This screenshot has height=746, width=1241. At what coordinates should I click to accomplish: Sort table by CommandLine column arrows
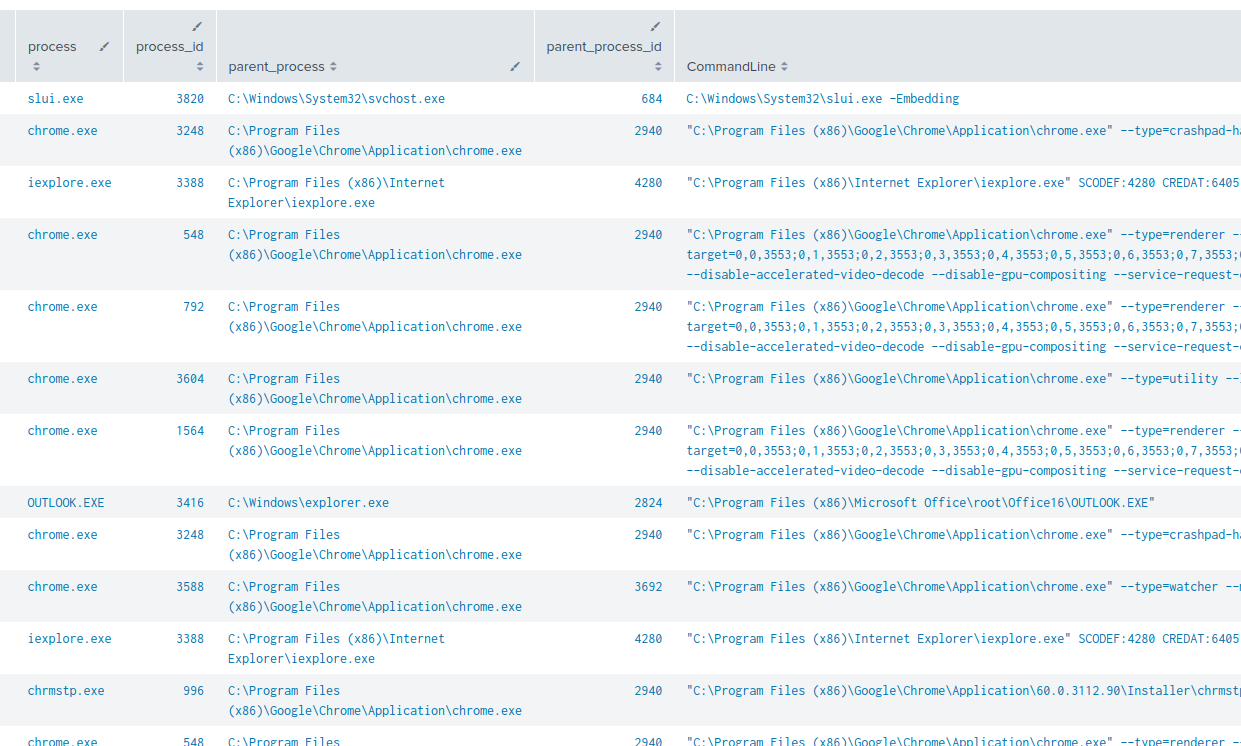click(x=784, y=67)
